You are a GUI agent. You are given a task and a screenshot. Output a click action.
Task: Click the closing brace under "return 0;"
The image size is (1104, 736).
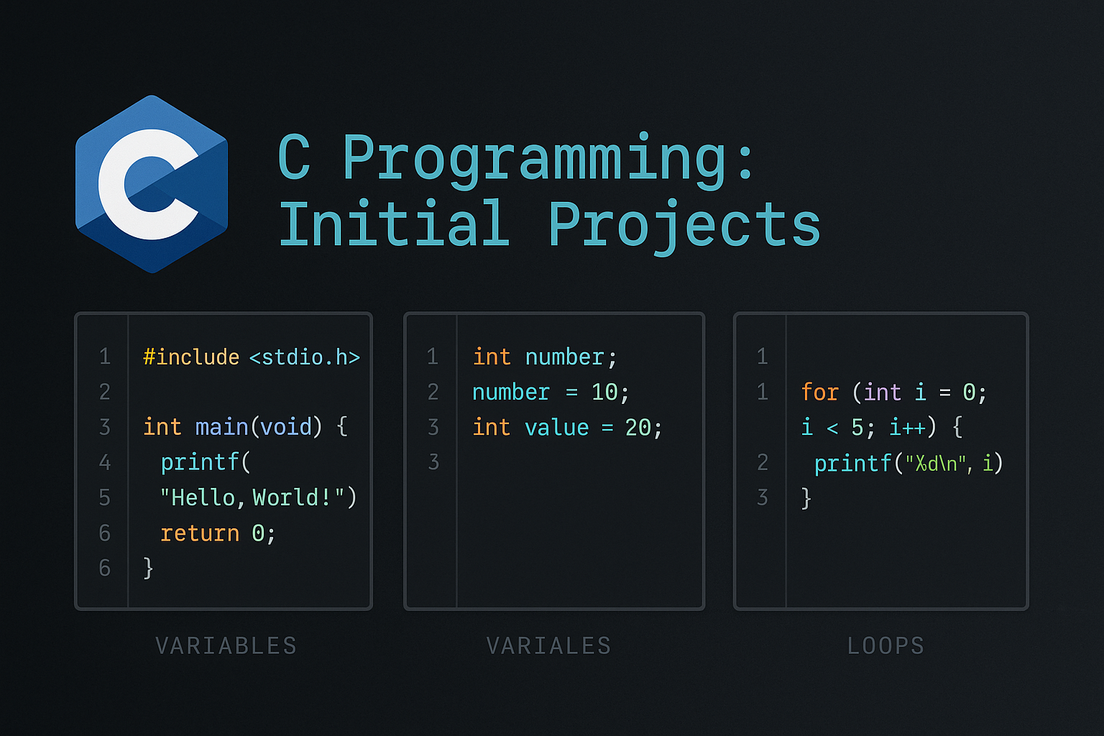(x=148, y=568)
